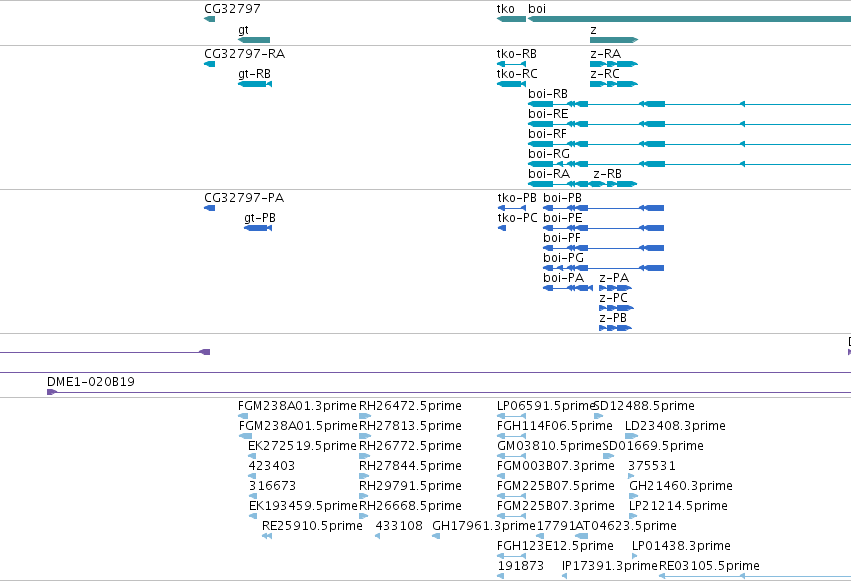Select the RH27813.5prime EST label
This screenshot has width=851, height=581.
point(410,426)
